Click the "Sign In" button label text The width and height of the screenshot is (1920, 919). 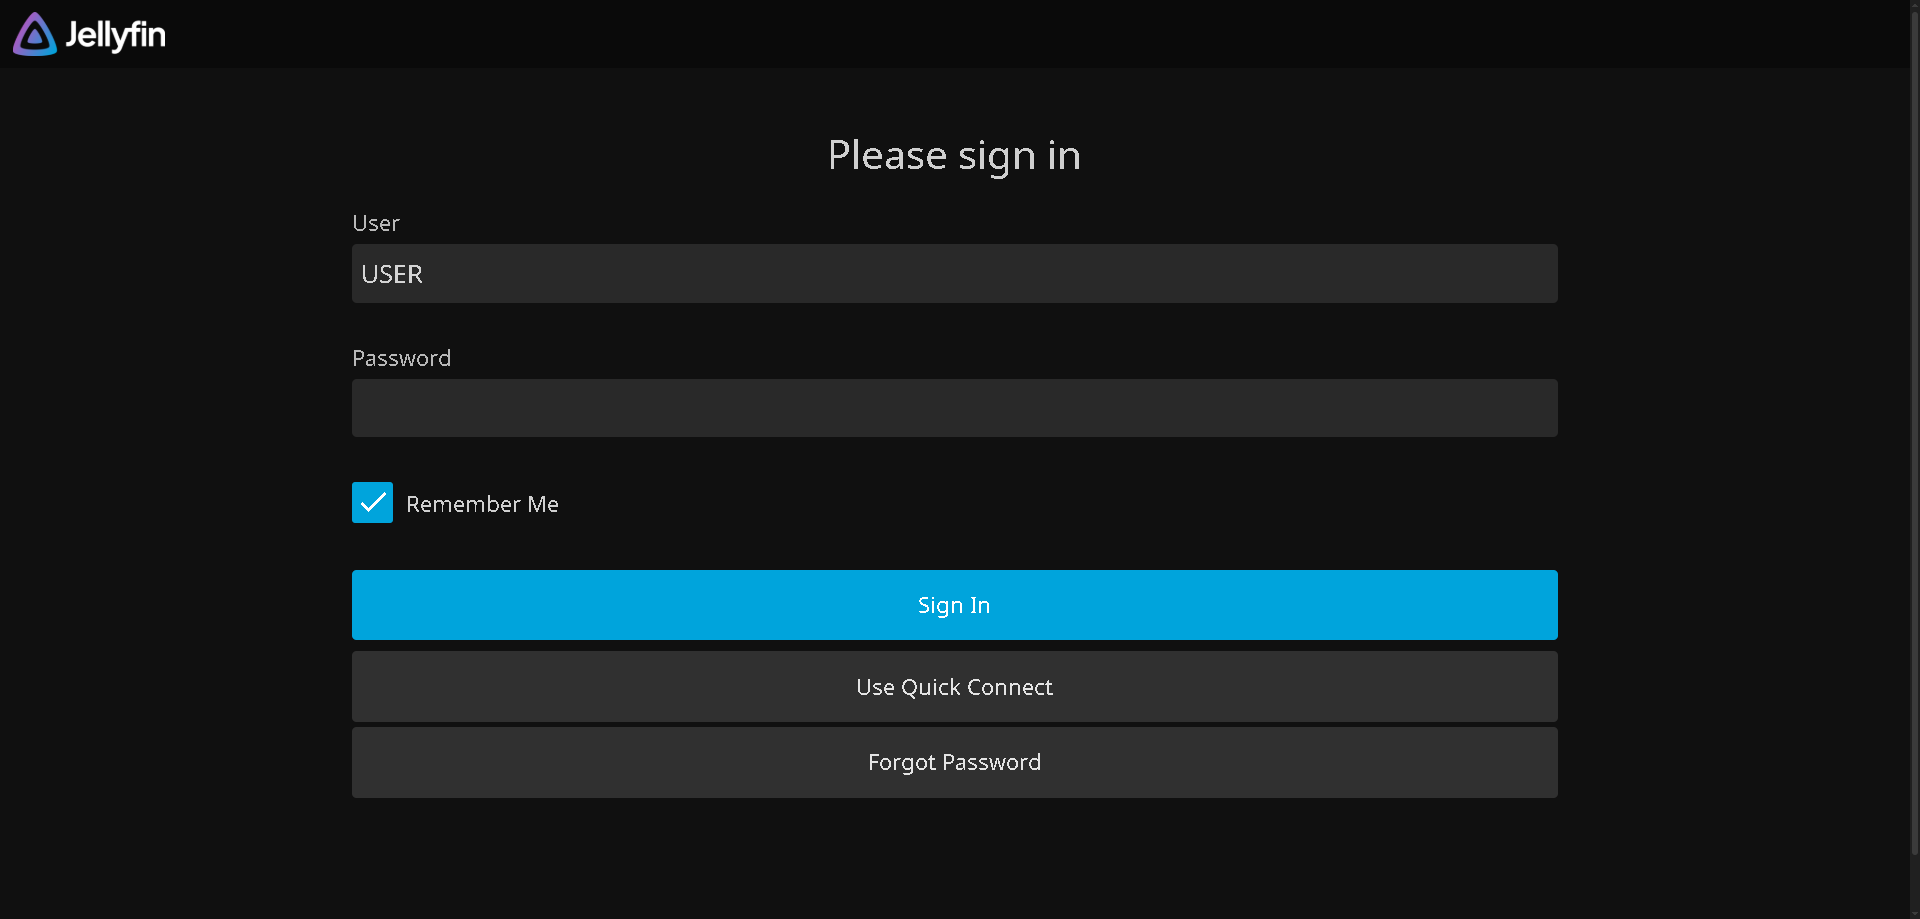(x=954, y=605)
